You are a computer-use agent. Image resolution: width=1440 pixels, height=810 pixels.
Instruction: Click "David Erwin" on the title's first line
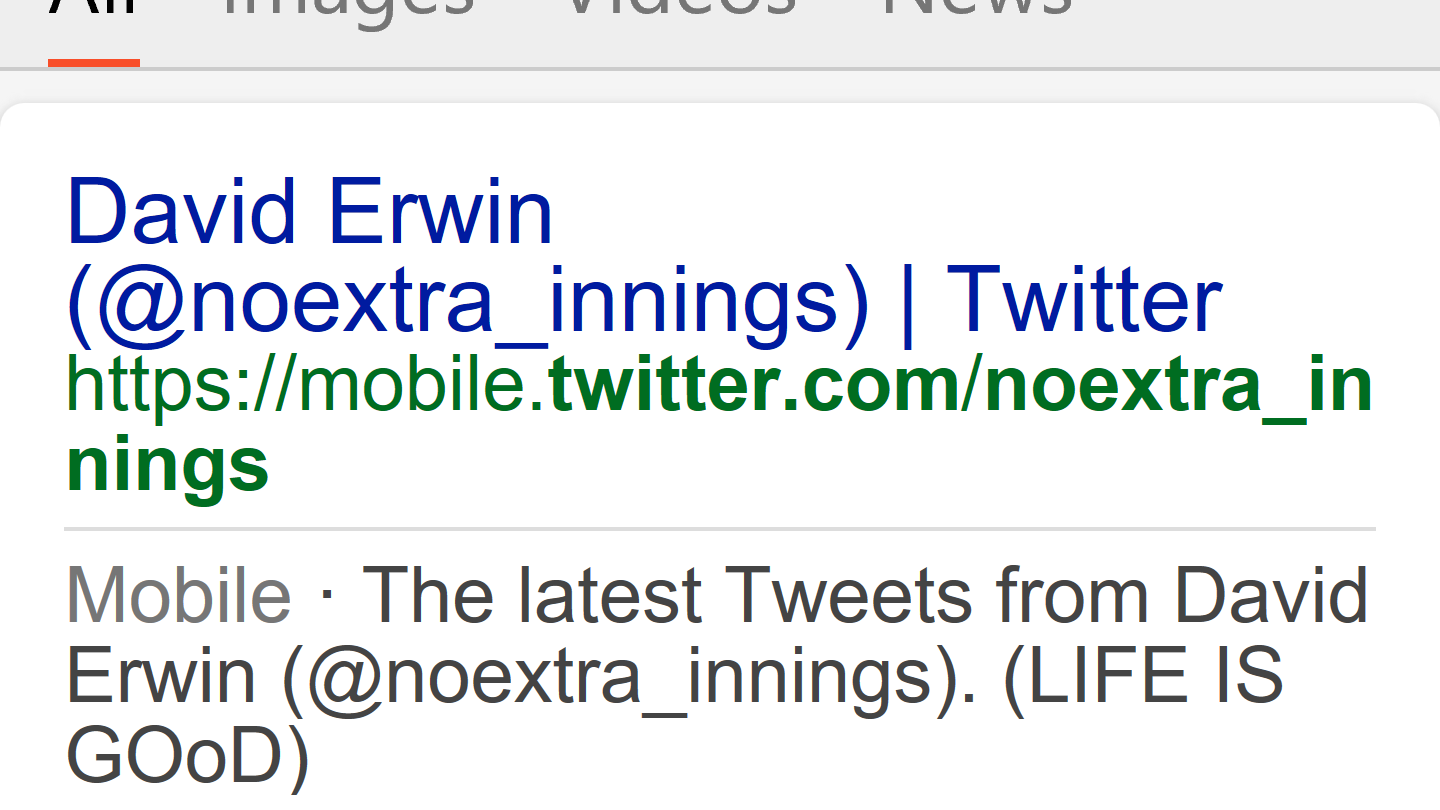(x=309, y=212)
